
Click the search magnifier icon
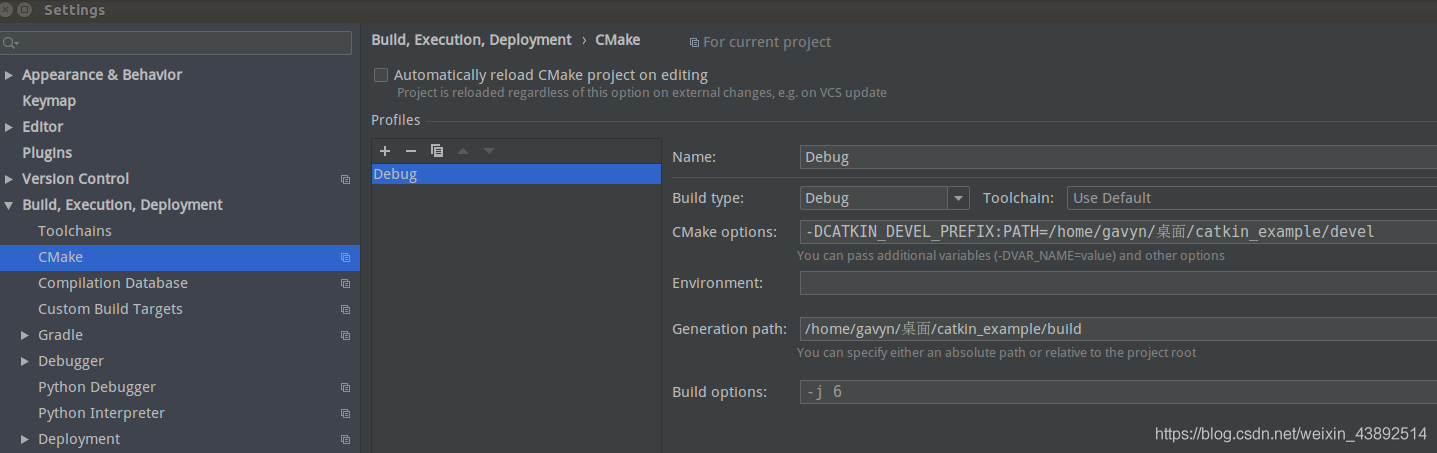click(x=9, y=43)
